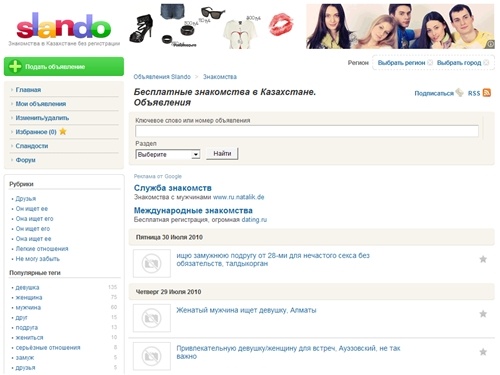500x375 pixels.
Task: Open the www.ru.natalik.de ad URL
Action: 239,197
